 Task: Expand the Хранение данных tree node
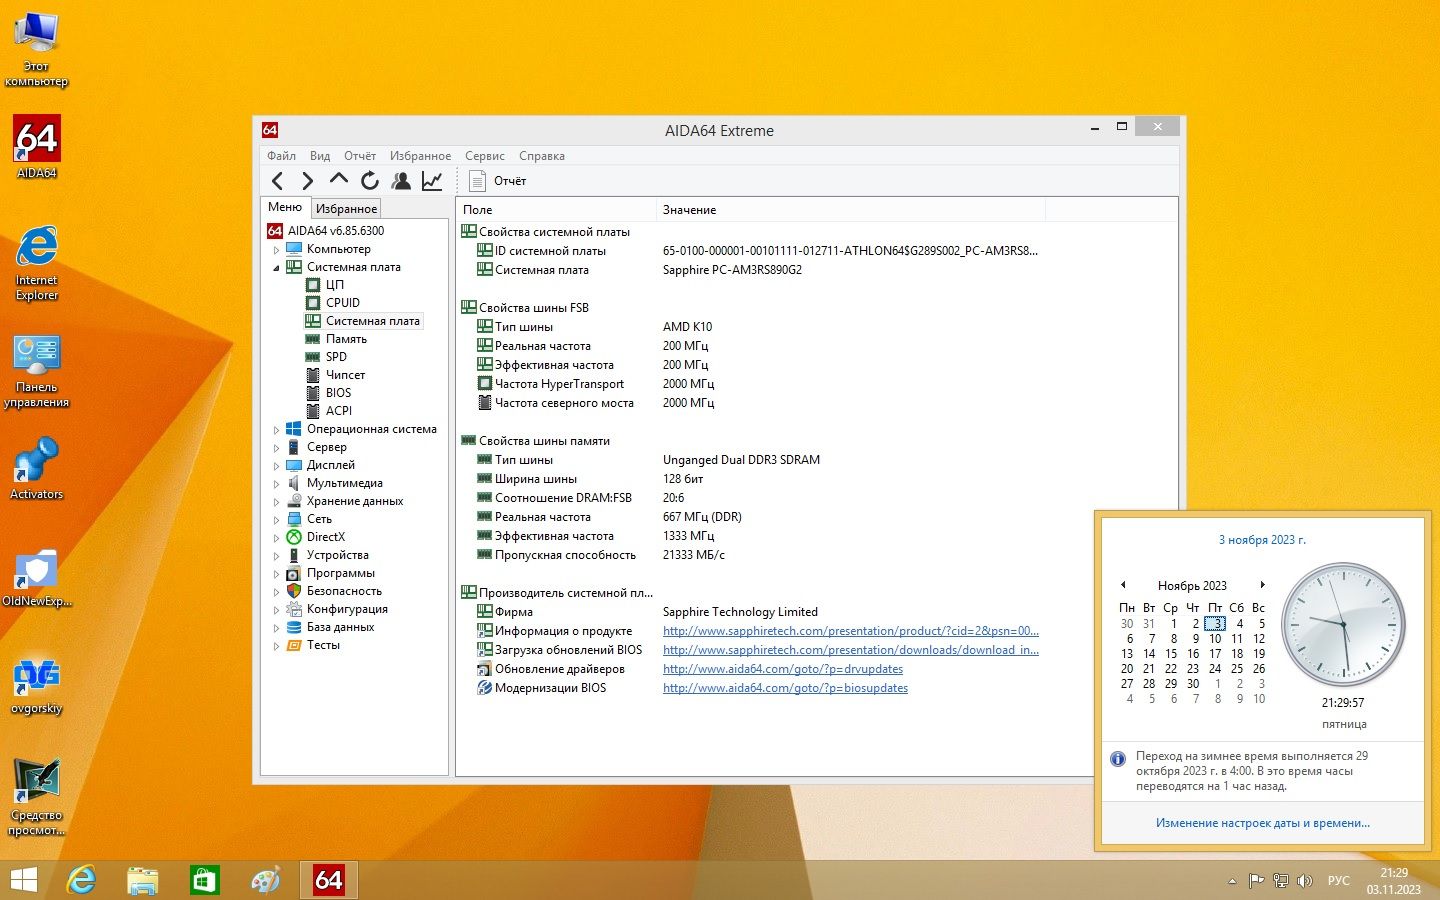277,502
